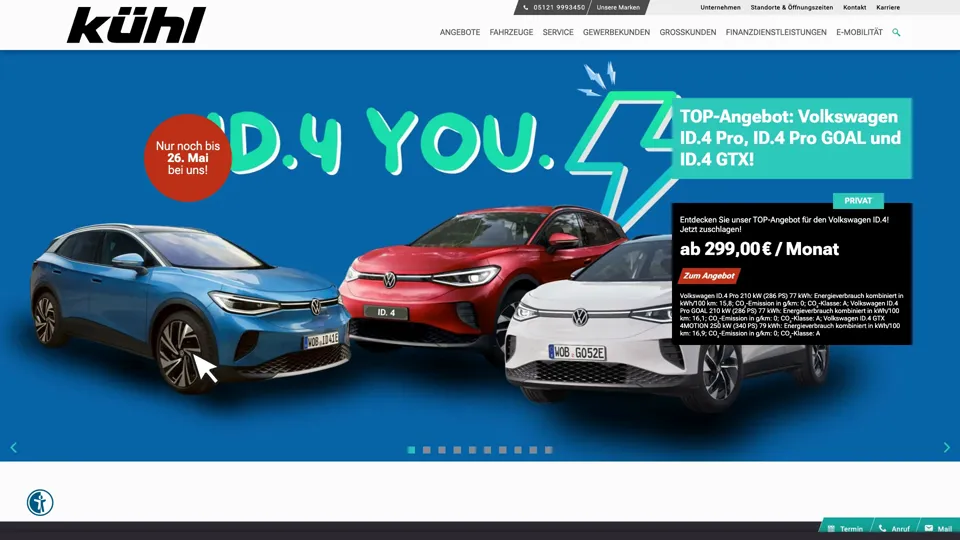Viewport: 960px width, 540px height.
Task: Open the FINANZDIENSTLEISTUNGEN menu
Action: [776, 32]
